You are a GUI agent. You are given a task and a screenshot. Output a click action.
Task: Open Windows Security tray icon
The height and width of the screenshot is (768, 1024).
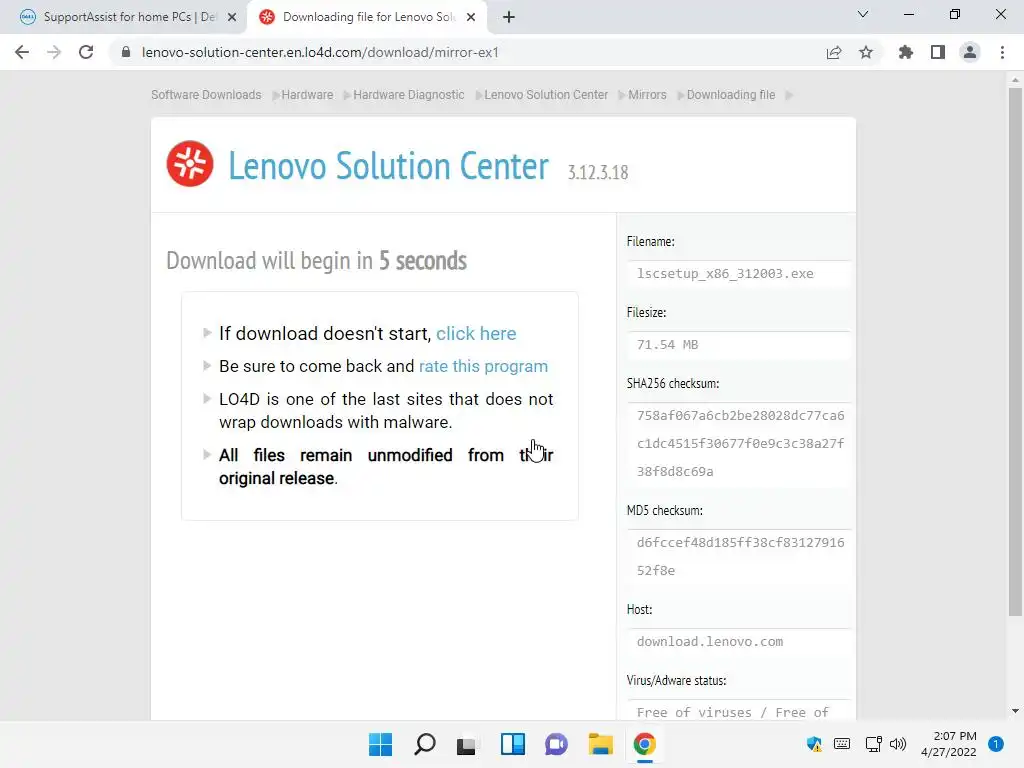click(x=814, y=744)
